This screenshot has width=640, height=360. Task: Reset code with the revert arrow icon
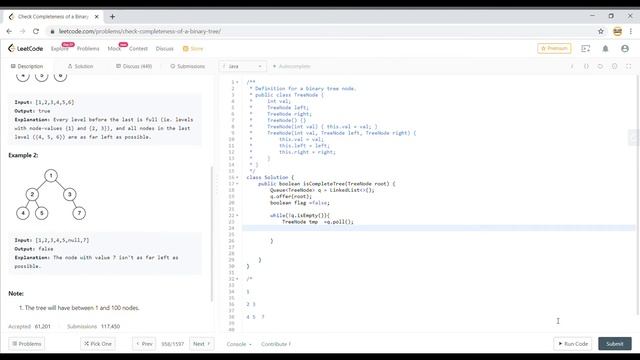pos(600,66)
